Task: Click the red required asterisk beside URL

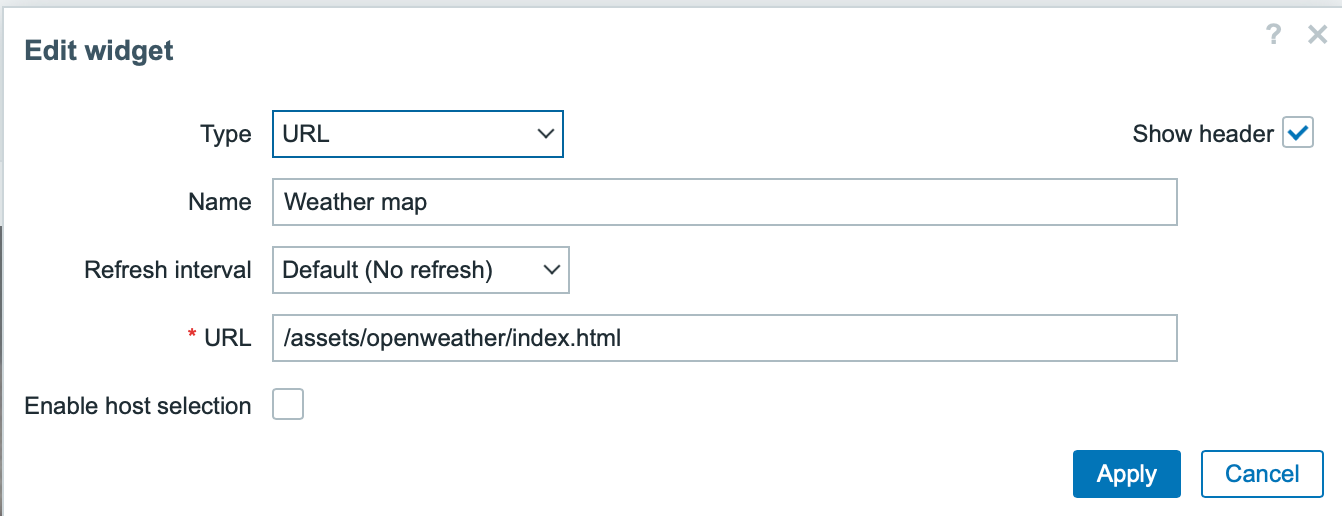Action: pos(192,337)
